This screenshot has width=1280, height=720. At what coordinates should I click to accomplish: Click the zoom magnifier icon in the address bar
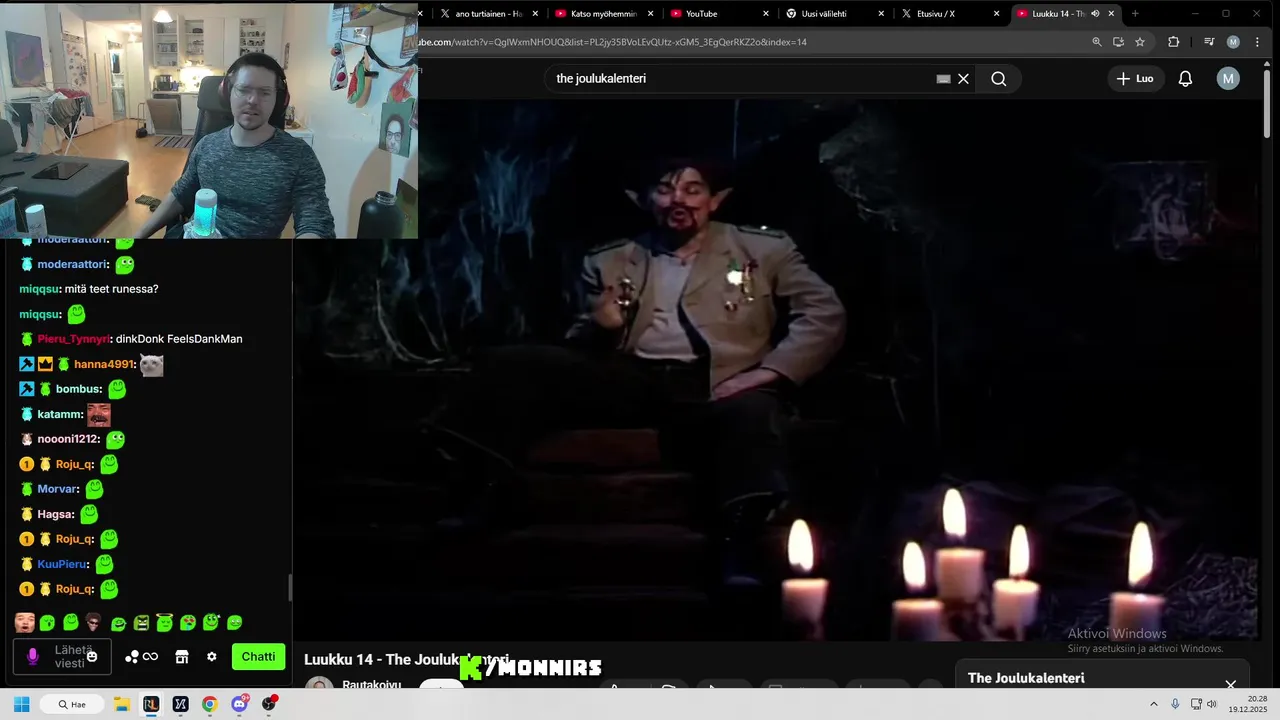coord(1097,42)
